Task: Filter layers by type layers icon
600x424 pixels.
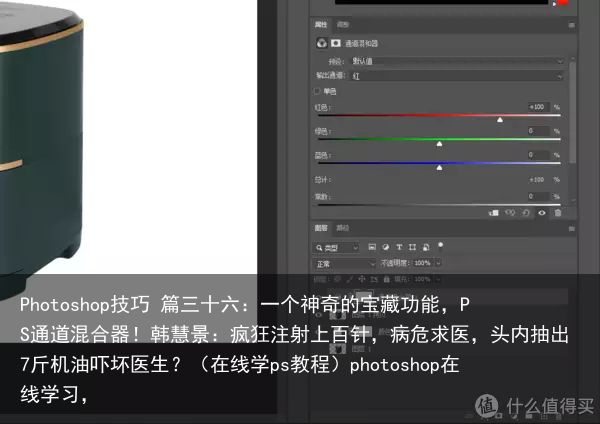Action: [399, 247]
